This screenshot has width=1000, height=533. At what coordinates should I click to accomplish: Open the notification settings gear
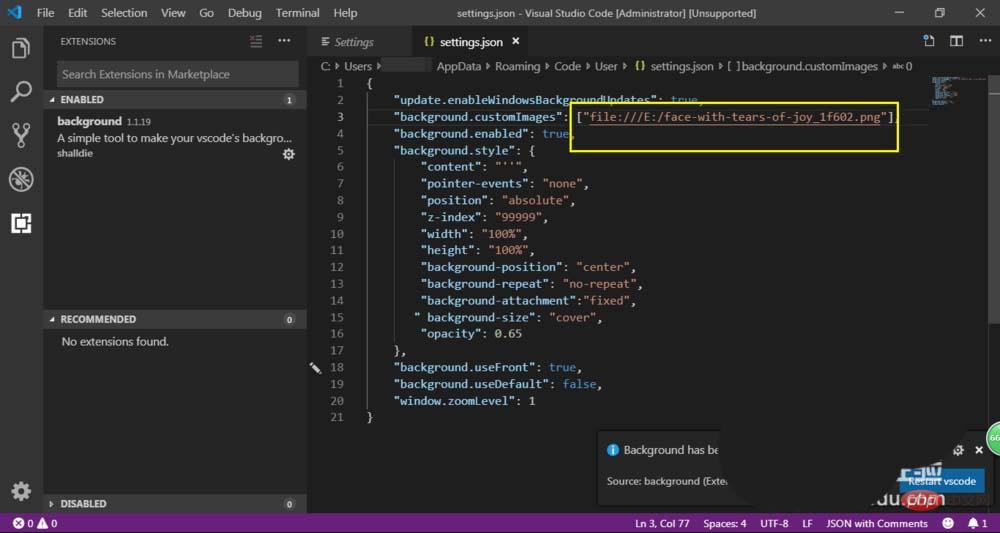(958, 450)
